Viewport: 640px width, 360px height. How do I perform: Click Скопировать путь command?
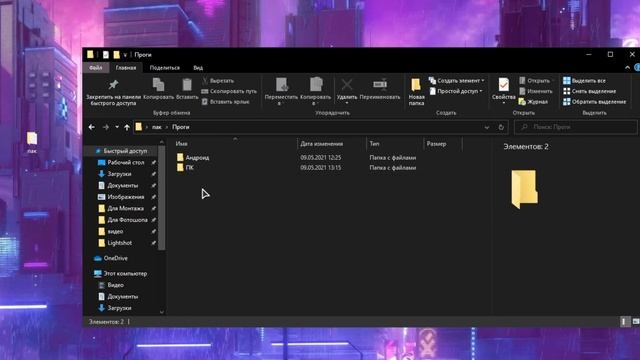click(229, 91)
